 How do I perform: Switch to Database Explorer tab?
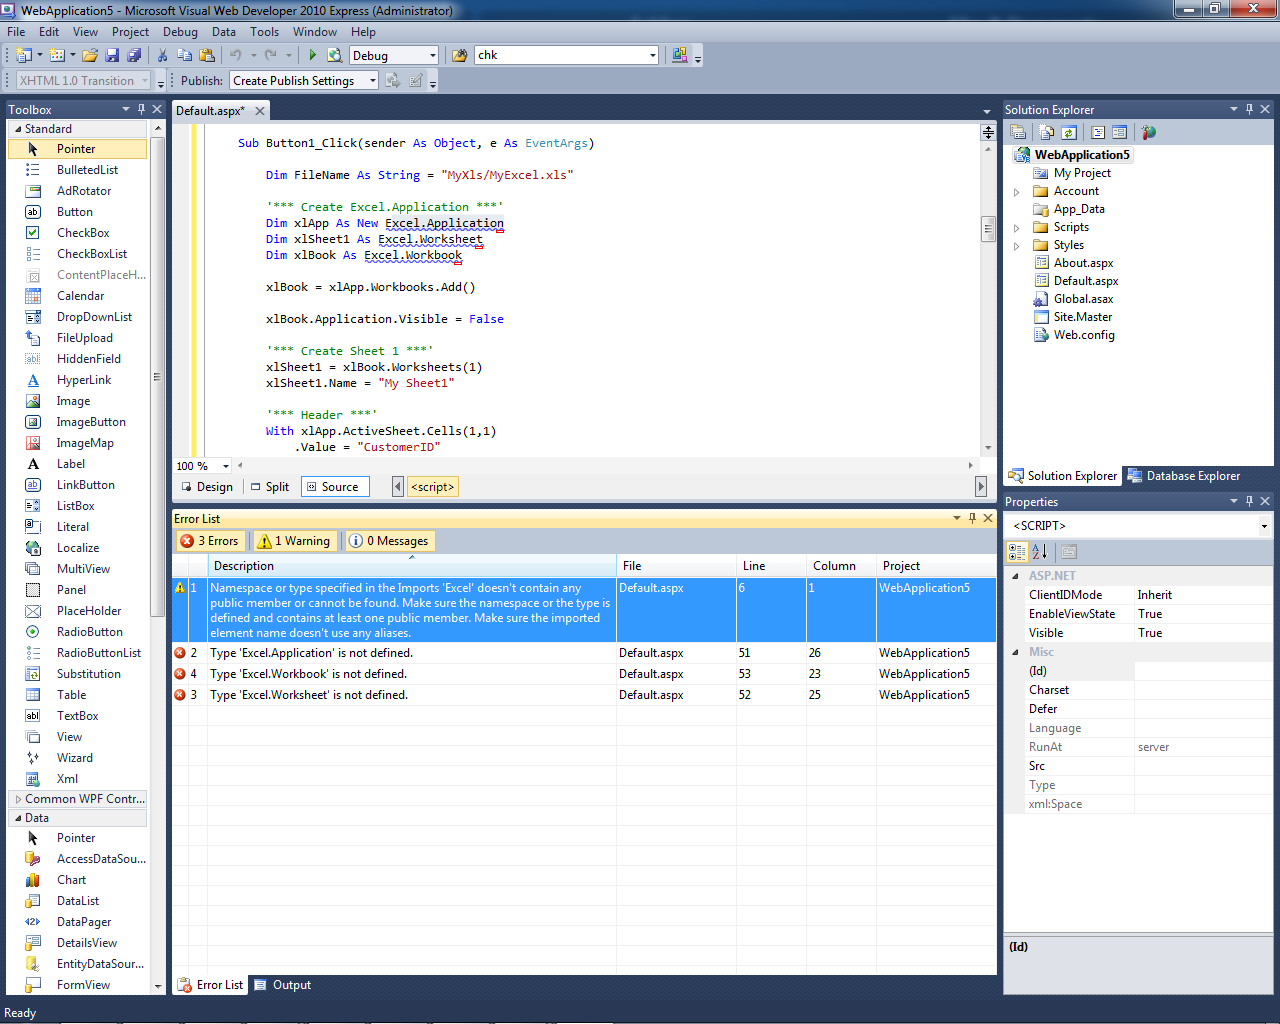[x=1184, y=476]
